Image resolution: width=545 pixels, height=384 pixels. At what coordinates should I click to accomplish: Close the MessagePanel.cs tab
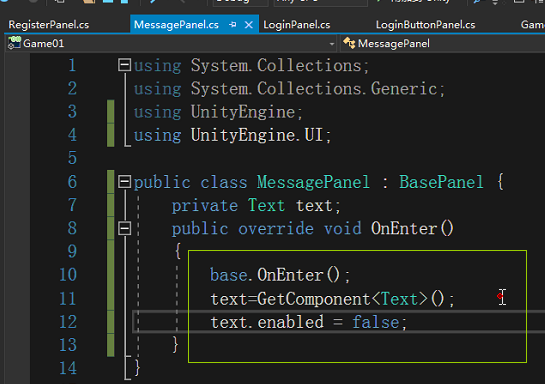pos(249,25)
